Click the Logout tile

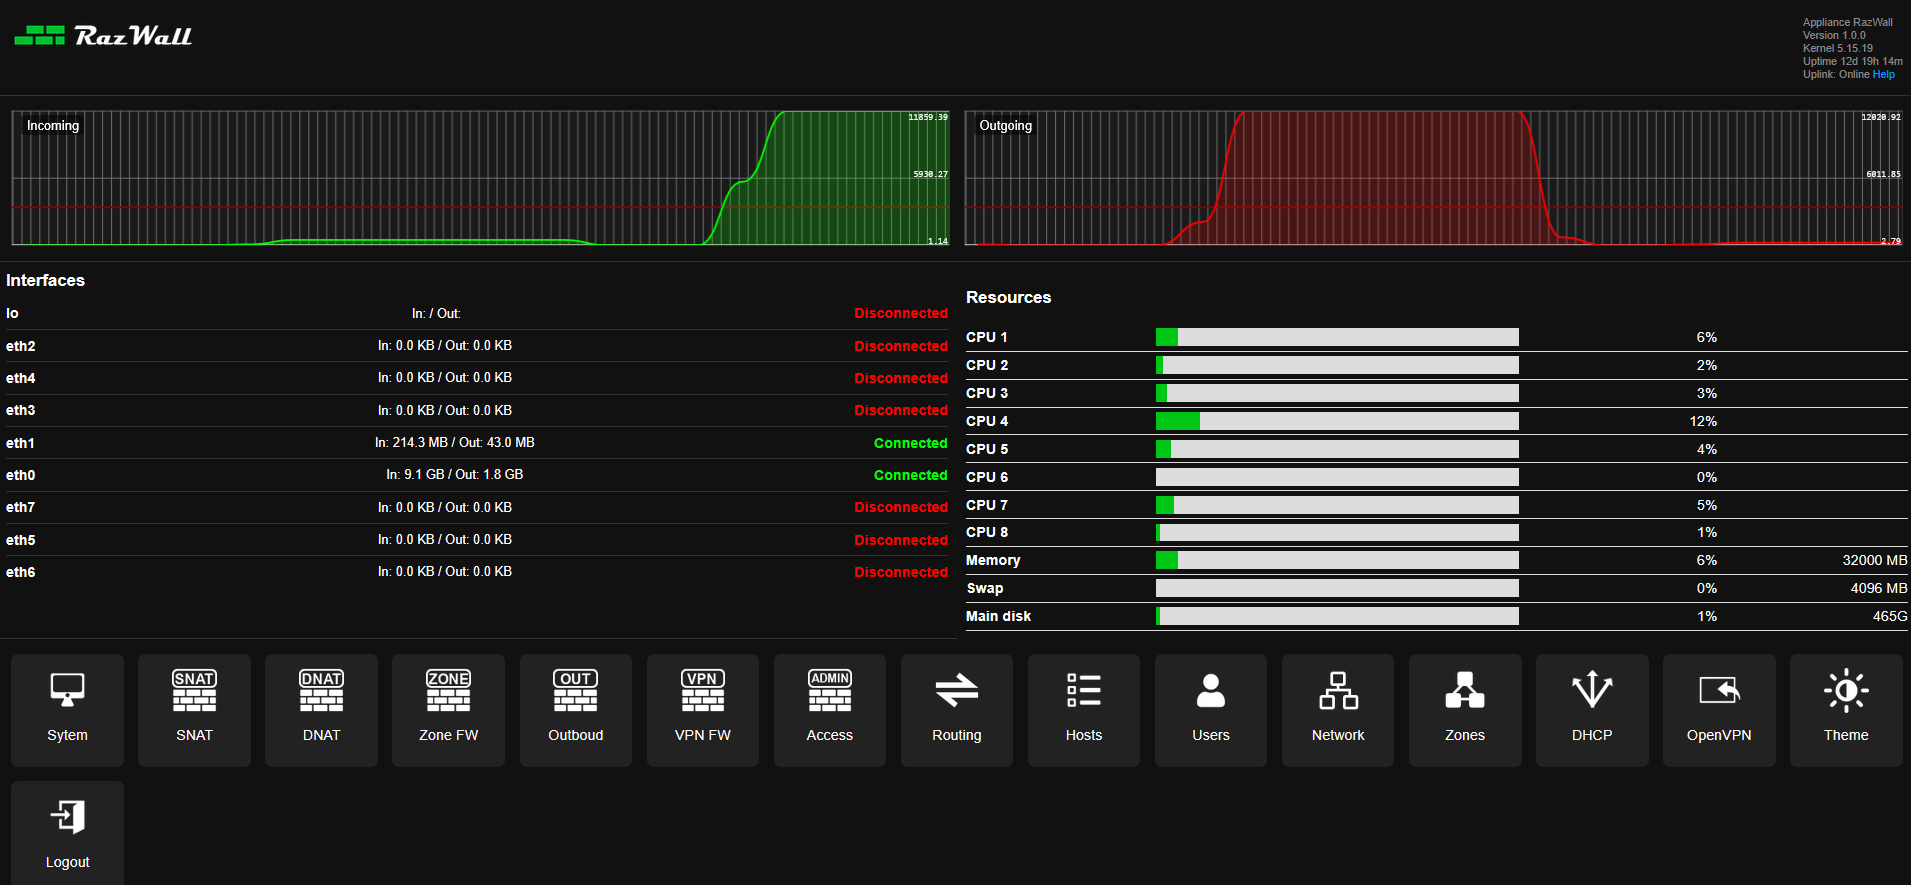[x=67, y=833]
